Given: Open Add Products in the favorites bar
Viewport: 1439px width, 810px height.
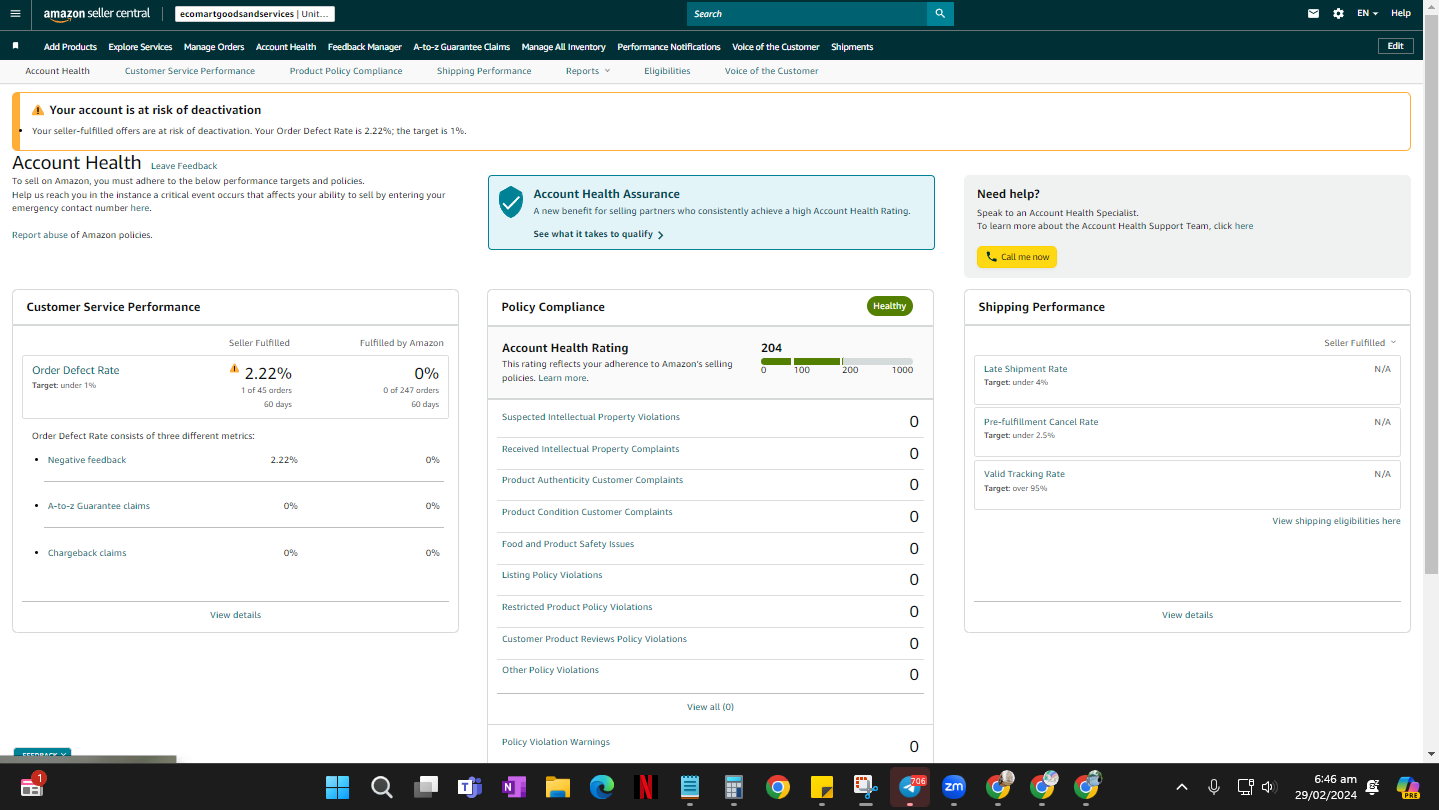Looking at the screenshot, I should pyautogui.click(x=70, y=47).
